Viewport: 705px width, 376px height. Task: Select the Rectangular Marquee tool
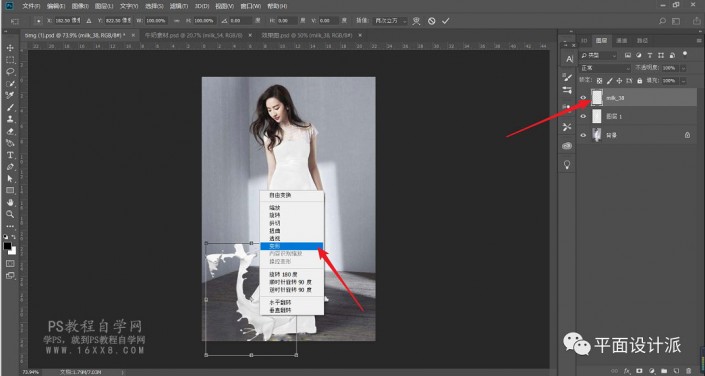coord(10,60)
